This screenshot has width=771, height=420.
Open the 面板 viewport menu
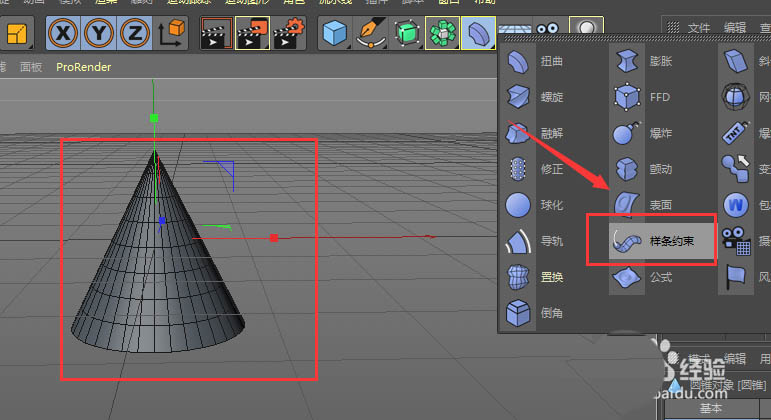coord(30,67)
